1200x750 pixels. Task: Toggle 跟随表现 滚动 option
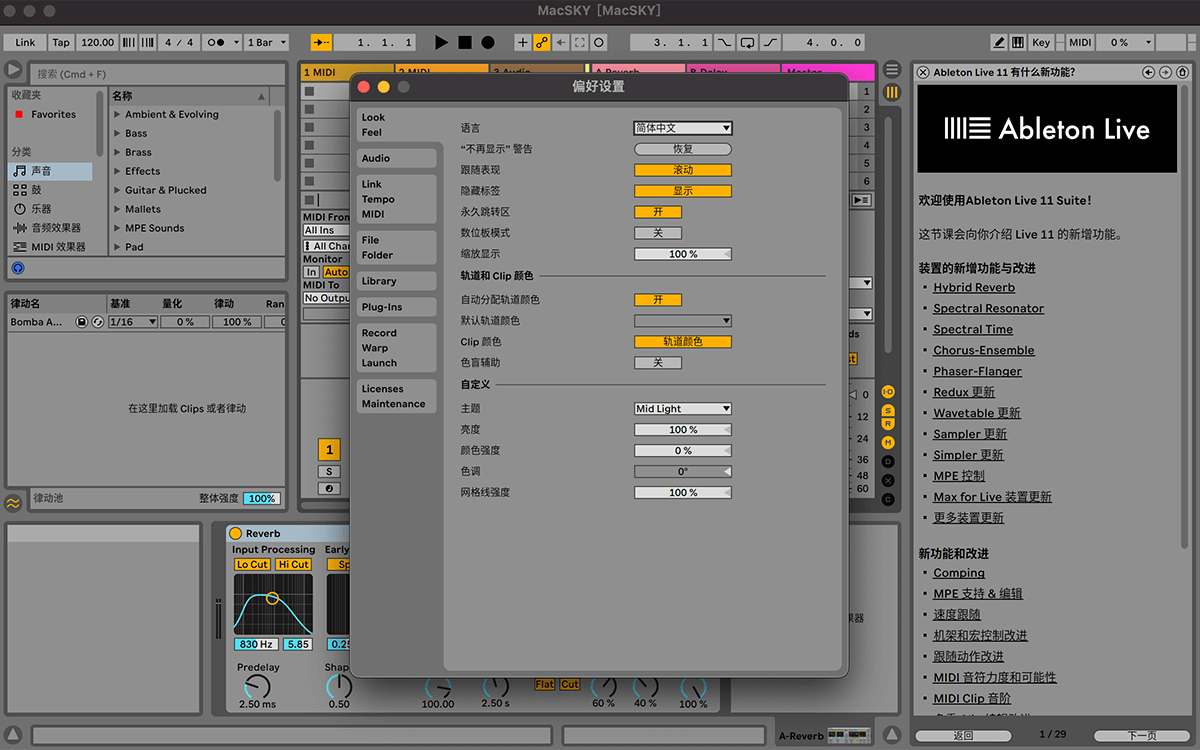(x=683, y=170)
